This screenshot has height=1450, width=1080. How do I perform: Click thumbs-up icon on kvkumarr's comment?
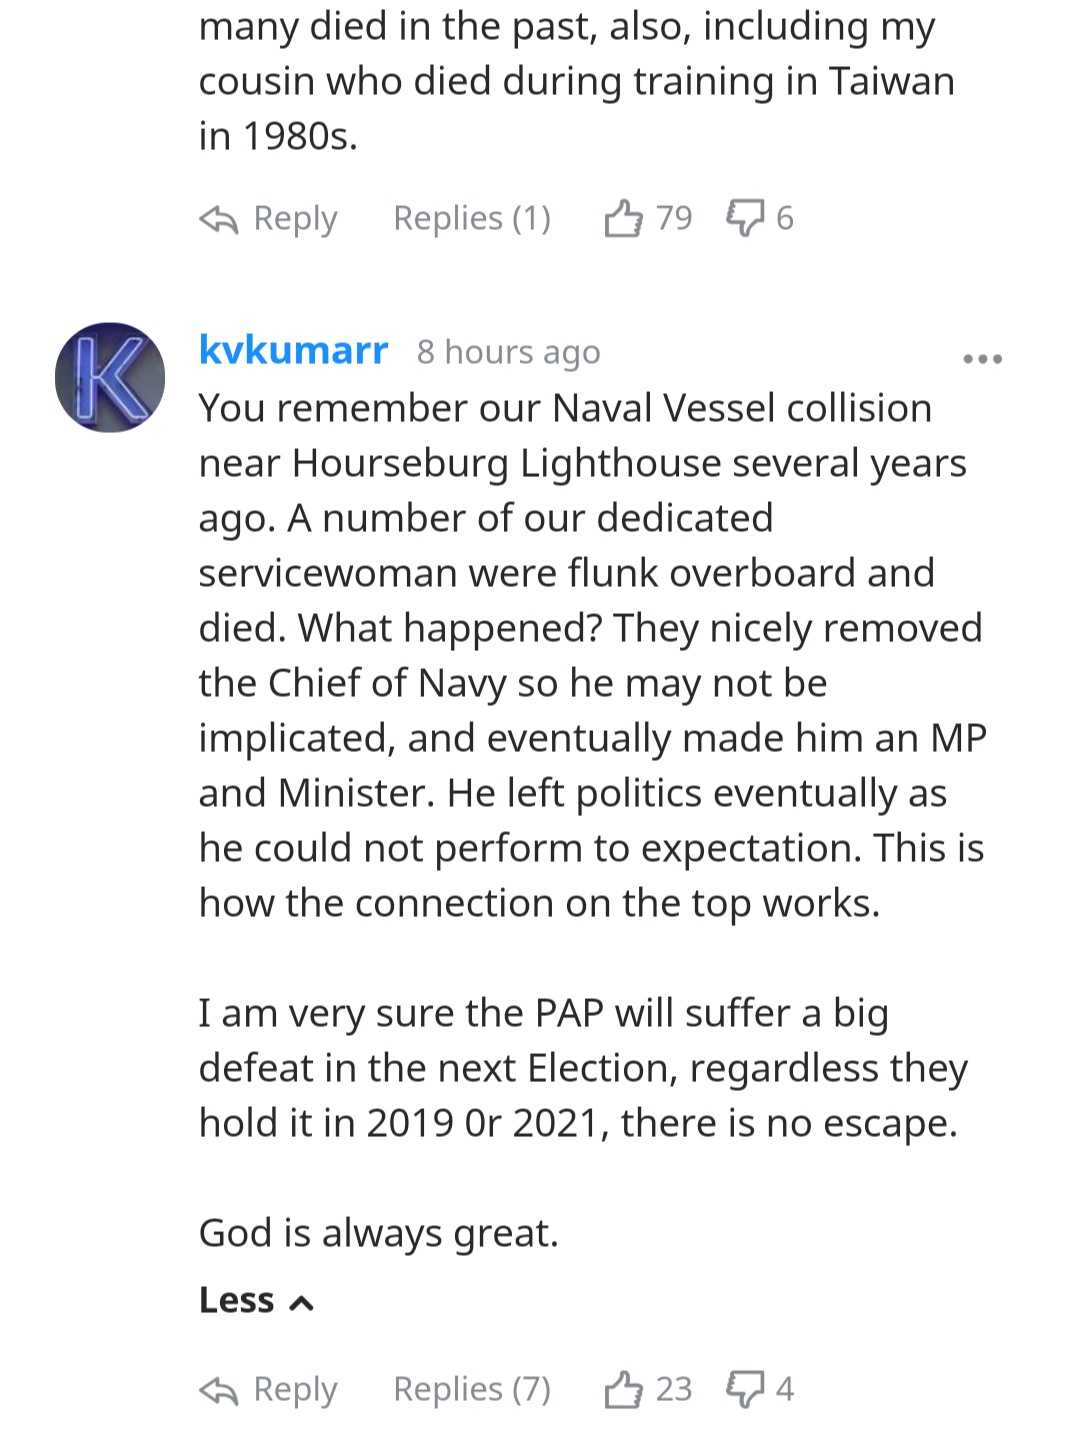623,1389
